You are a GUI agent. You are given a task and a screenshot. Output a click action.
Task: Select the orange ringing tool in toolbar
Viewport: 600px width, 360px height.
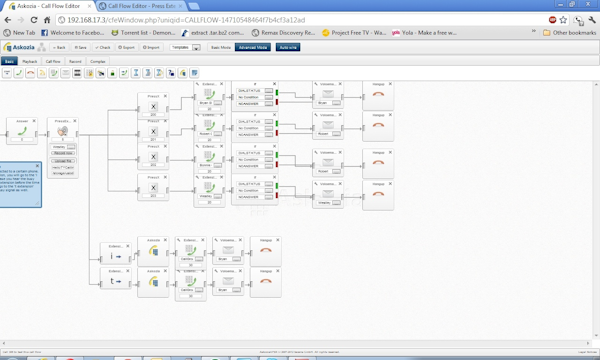point(42,73)
